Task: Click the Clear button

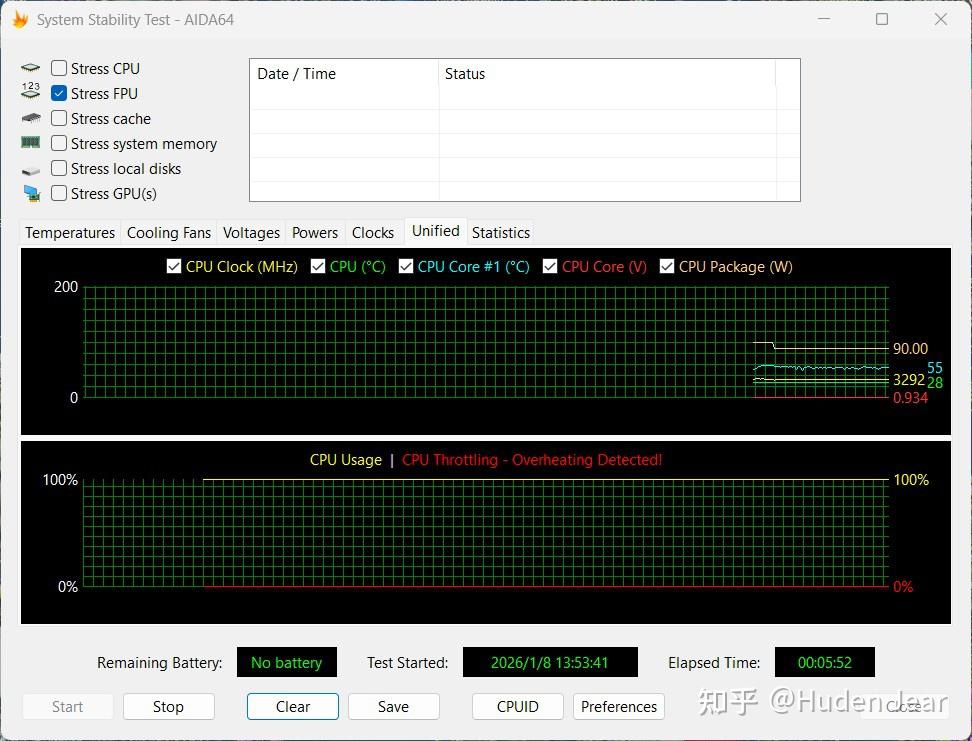Action: pos(293,706)
